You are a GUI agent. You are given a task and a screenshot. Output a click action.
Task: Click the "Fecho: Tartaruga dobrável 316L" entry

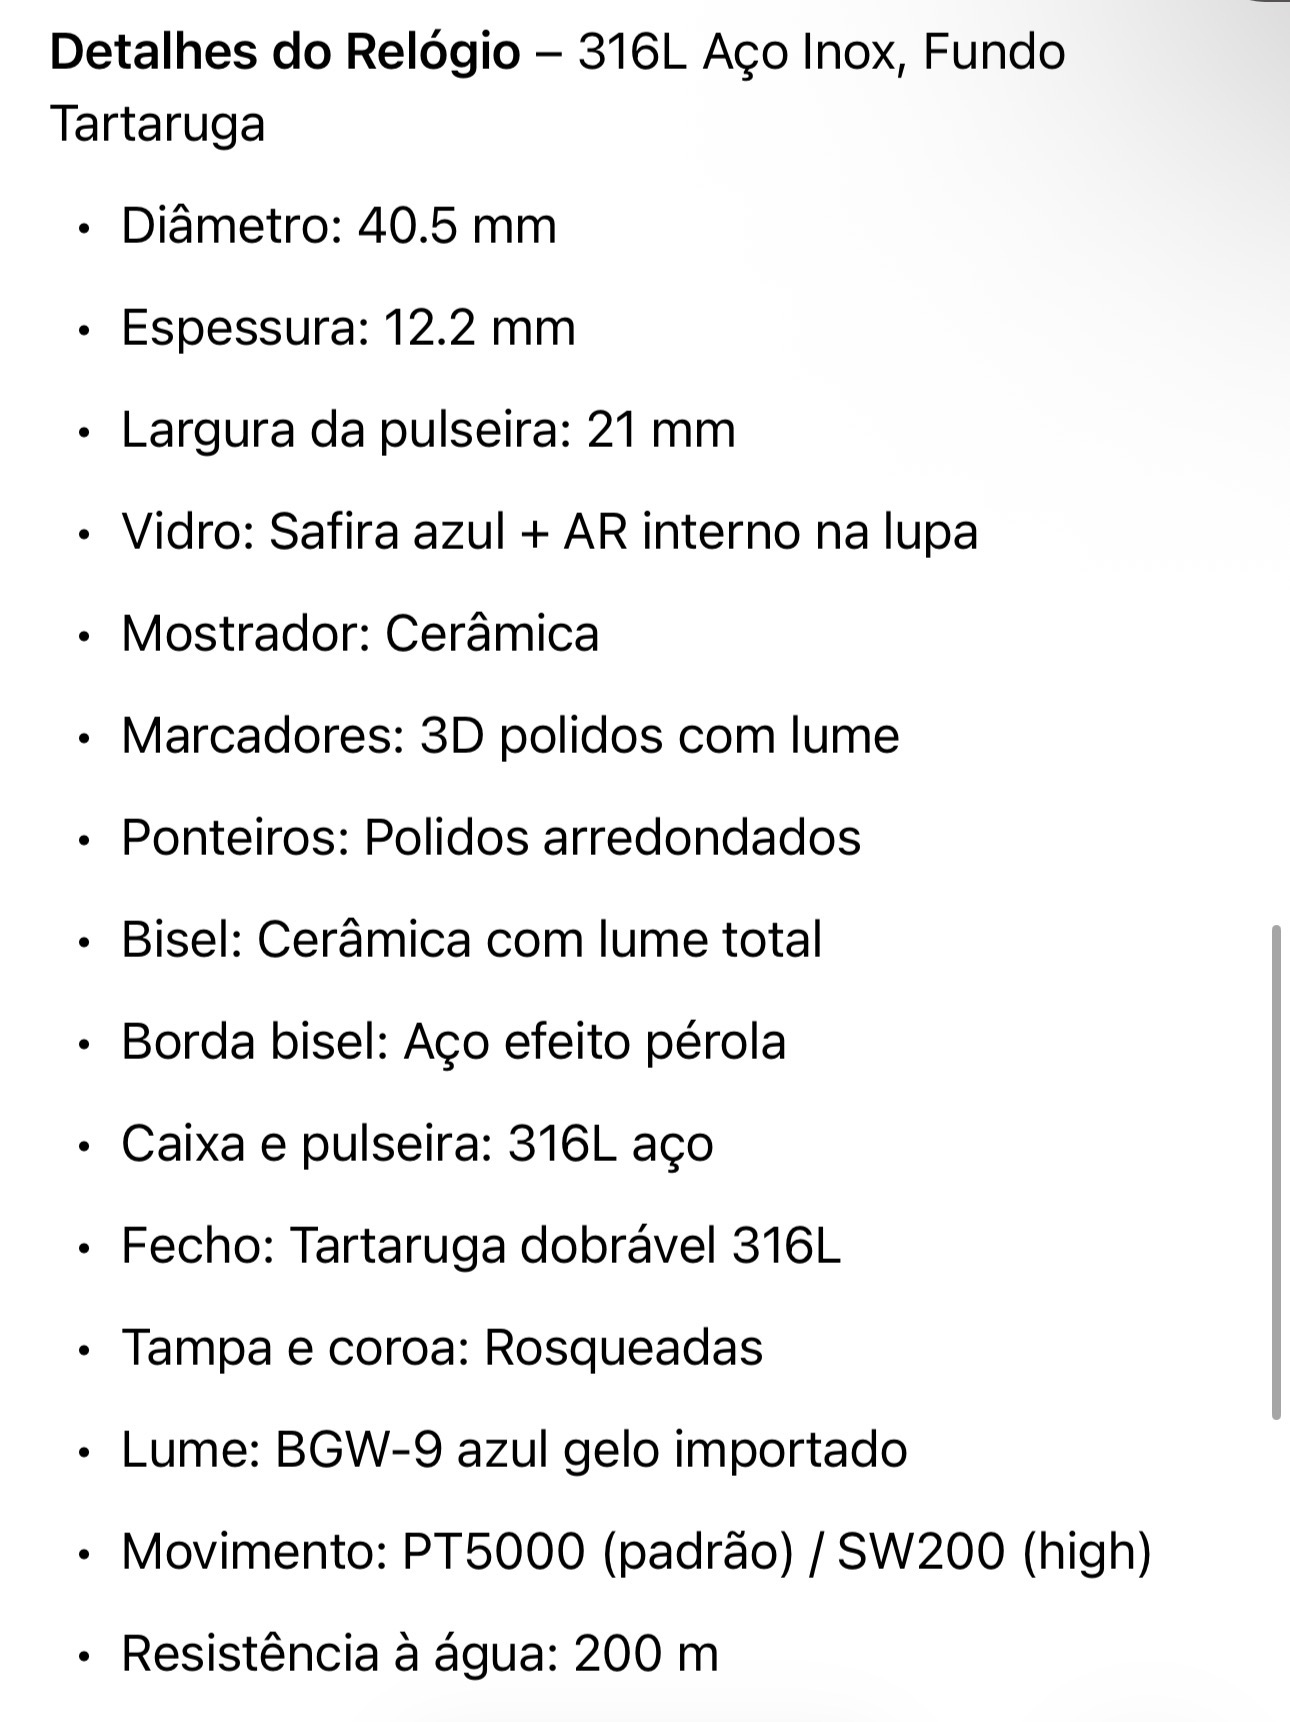click(x=481, y=1246)
